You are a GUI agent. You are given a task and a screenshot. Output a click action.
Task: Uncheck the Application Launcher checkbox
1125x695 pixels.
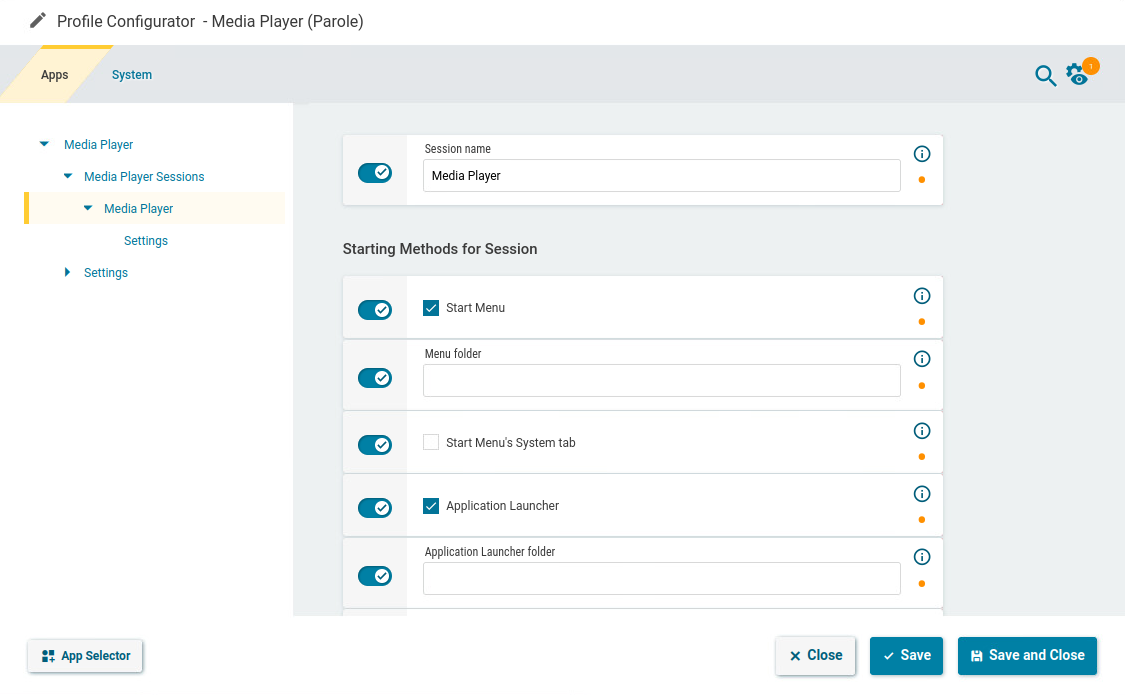431,506
